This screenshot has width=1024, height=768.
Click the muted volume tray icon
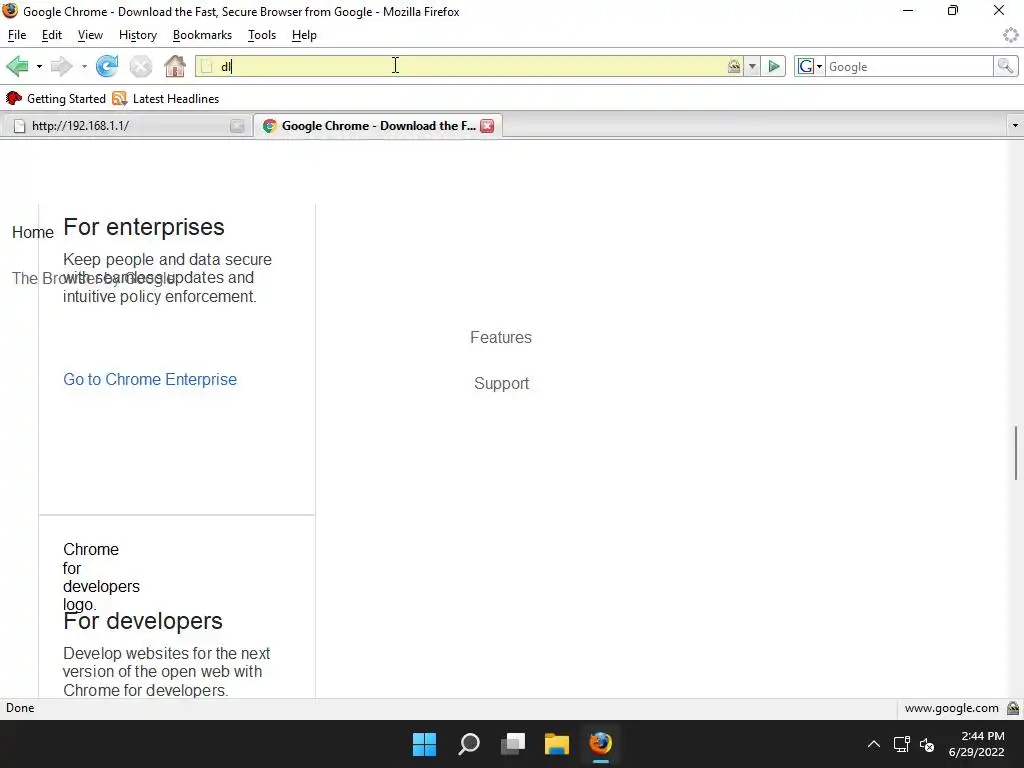927,744
